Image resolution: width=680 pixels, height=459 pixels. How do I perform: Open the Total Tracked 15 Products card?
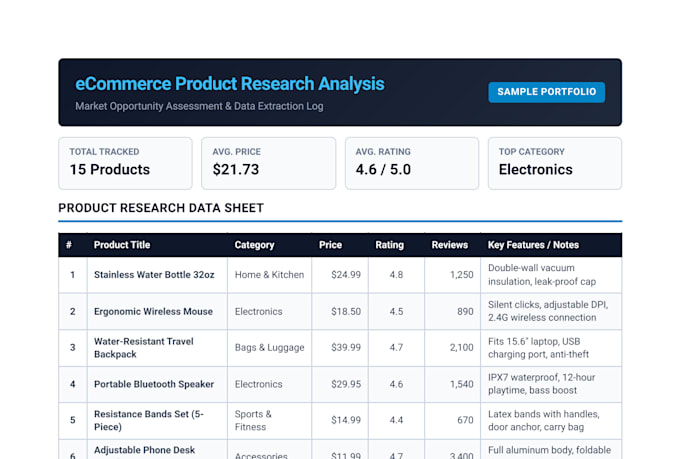[x=125, y=164]
